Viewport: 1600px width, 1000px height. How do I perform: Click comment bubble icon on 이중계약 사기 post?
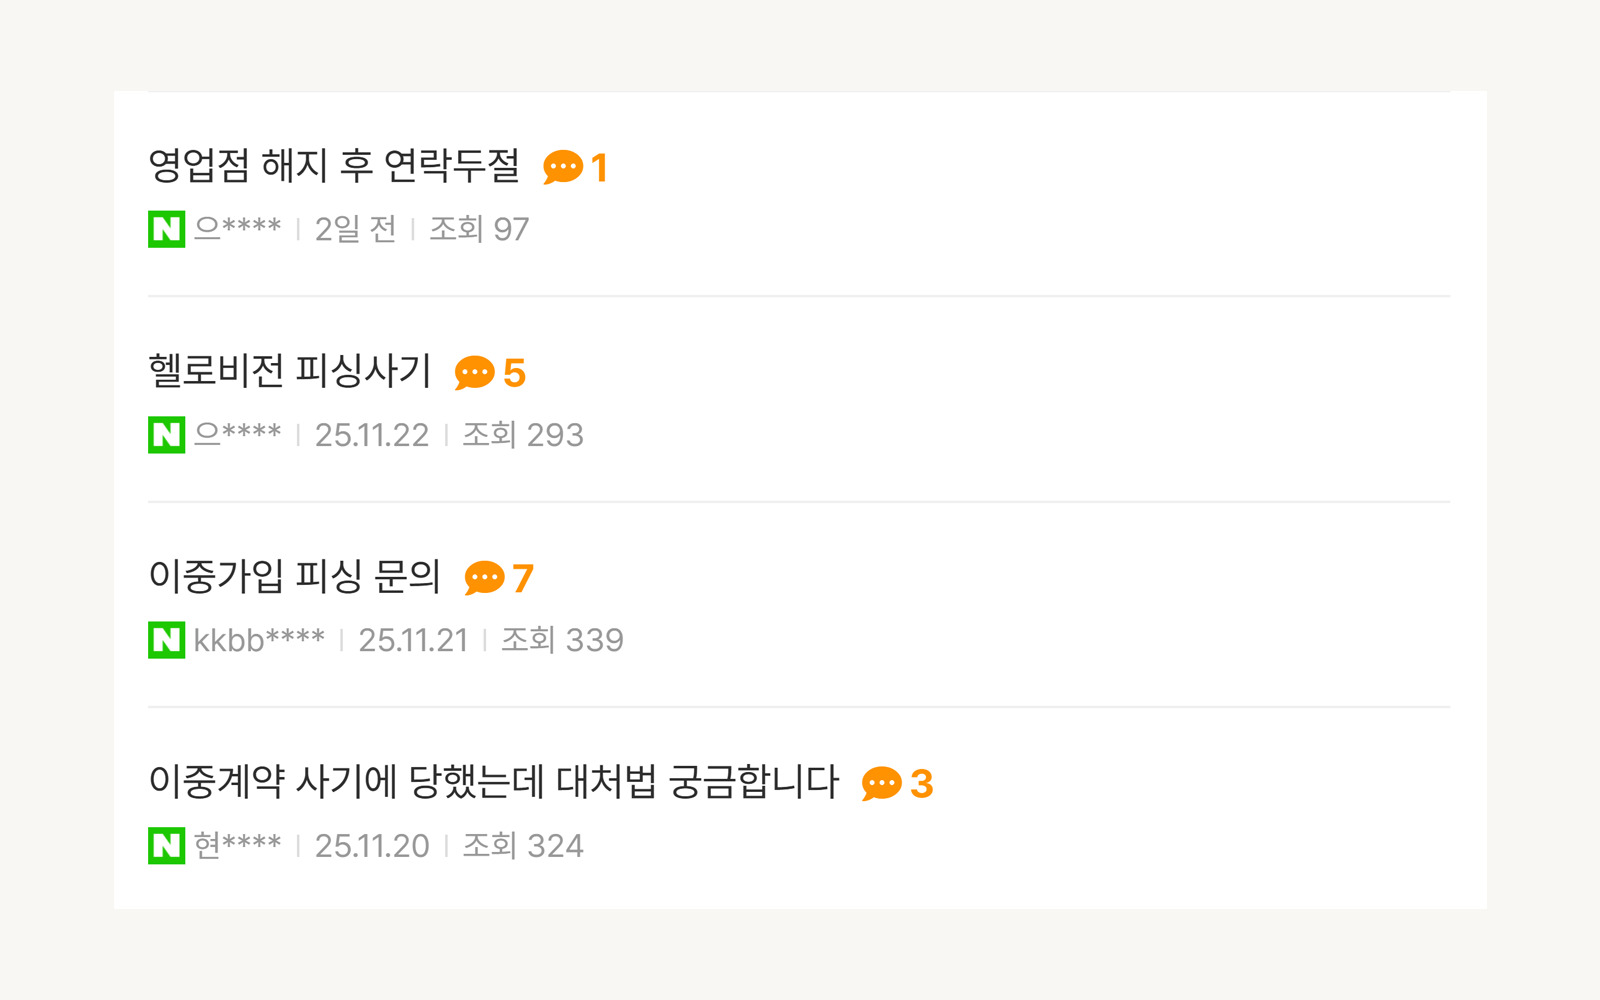pyautogui.click(x=882, y=784)
